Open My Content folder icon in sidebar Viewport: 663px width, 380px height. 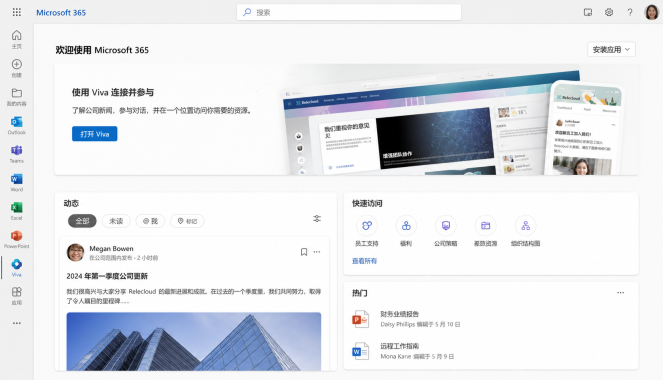coord(16,97)
